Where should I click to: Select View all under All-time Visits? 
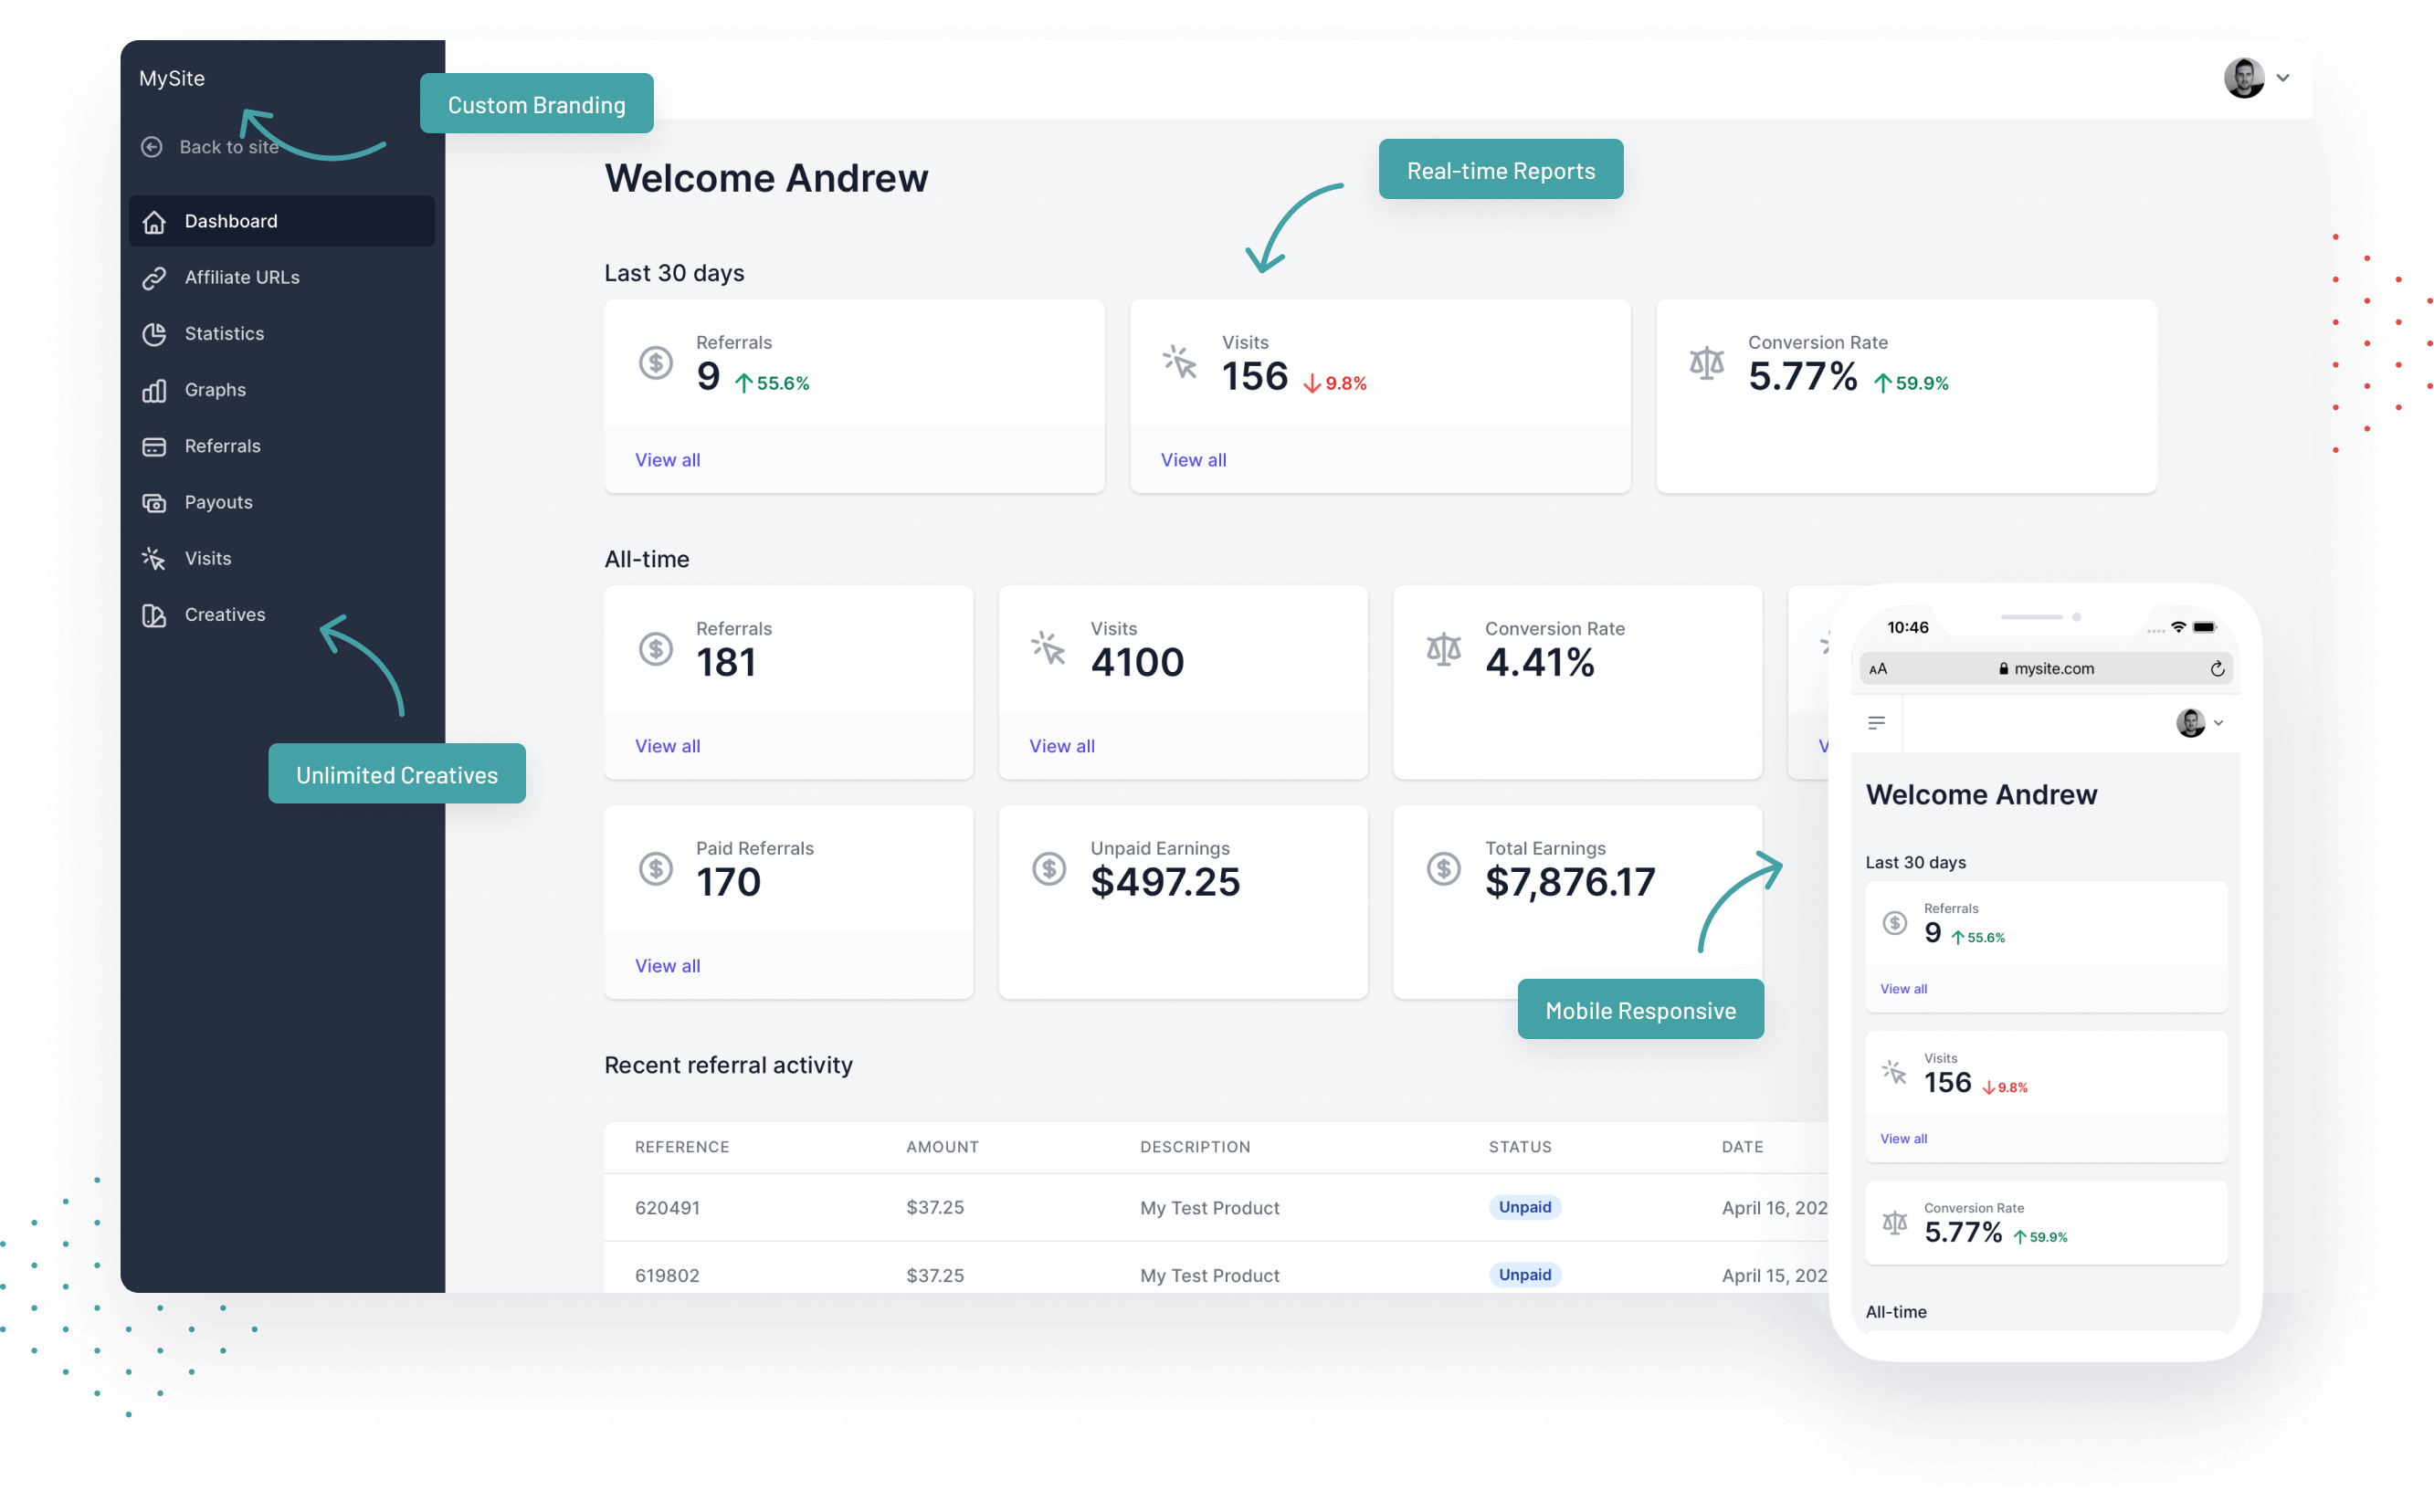point(1063,746)
